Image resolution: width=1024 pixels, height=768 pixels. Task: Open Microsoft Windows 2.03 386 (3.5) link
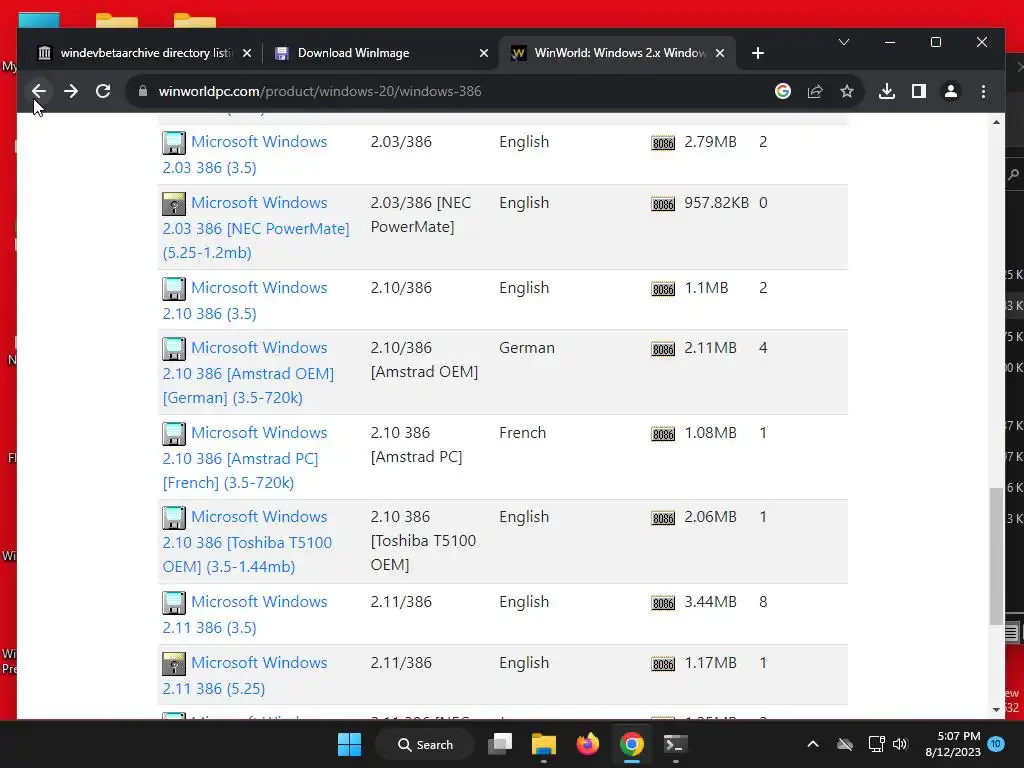pyautogui.click(x=245, y=155)
